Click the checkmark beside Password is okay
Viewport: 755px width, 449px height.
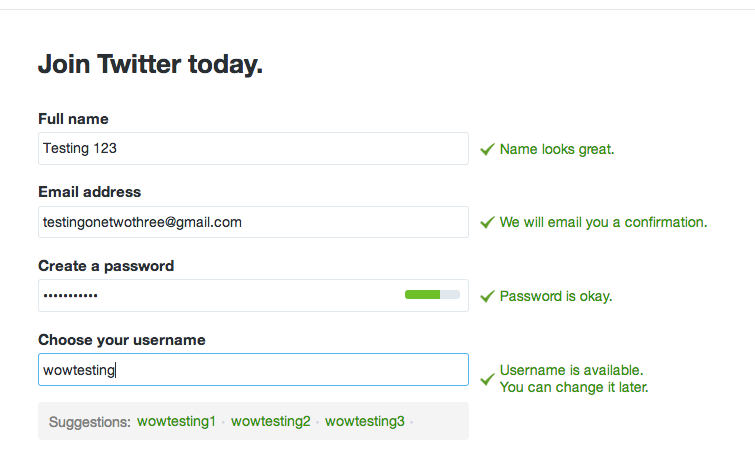click(x=487, y=296)
